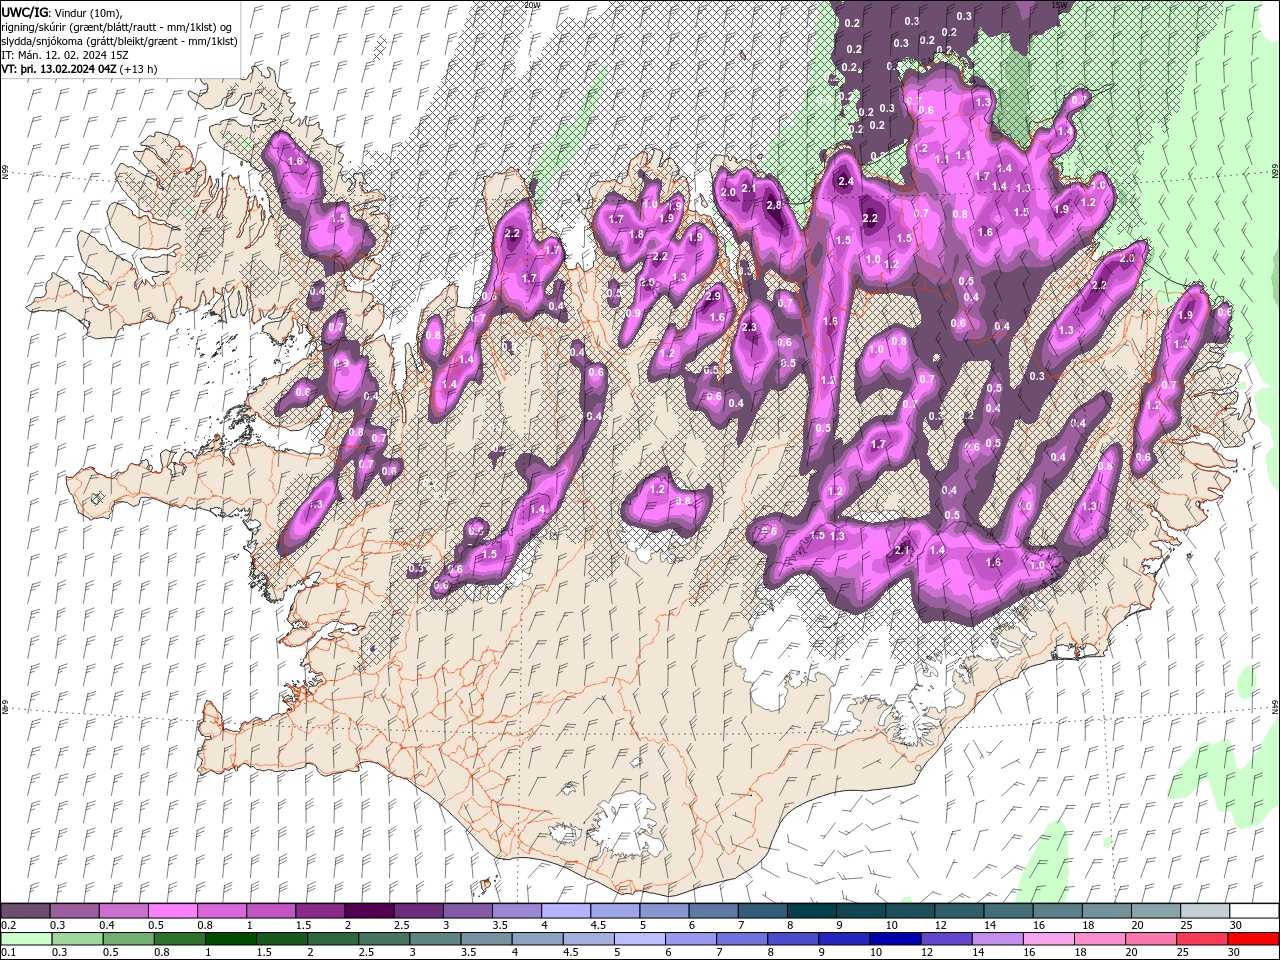Select the 0.8 magenta swatch in upper legend row
The height and width of the screenshot is (960, 1280).
point(221,911)
